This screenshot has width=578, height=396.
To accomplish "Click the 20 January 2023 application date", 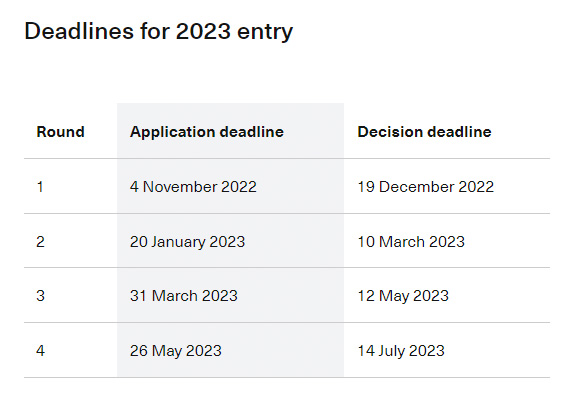I will [x=188, y=242].
